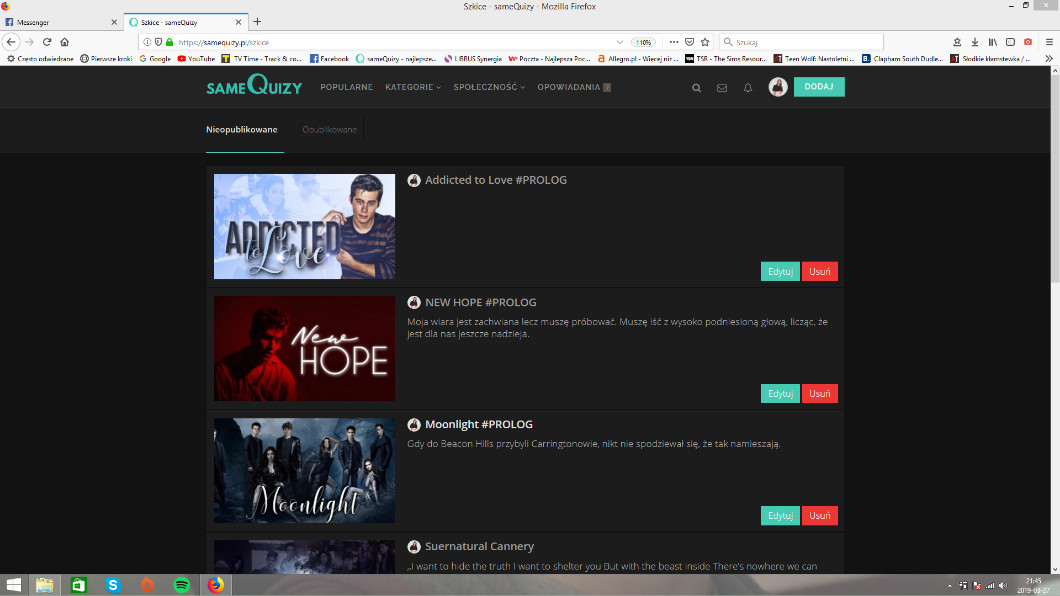Click the site search magnifier icon

tap(697, 88)
